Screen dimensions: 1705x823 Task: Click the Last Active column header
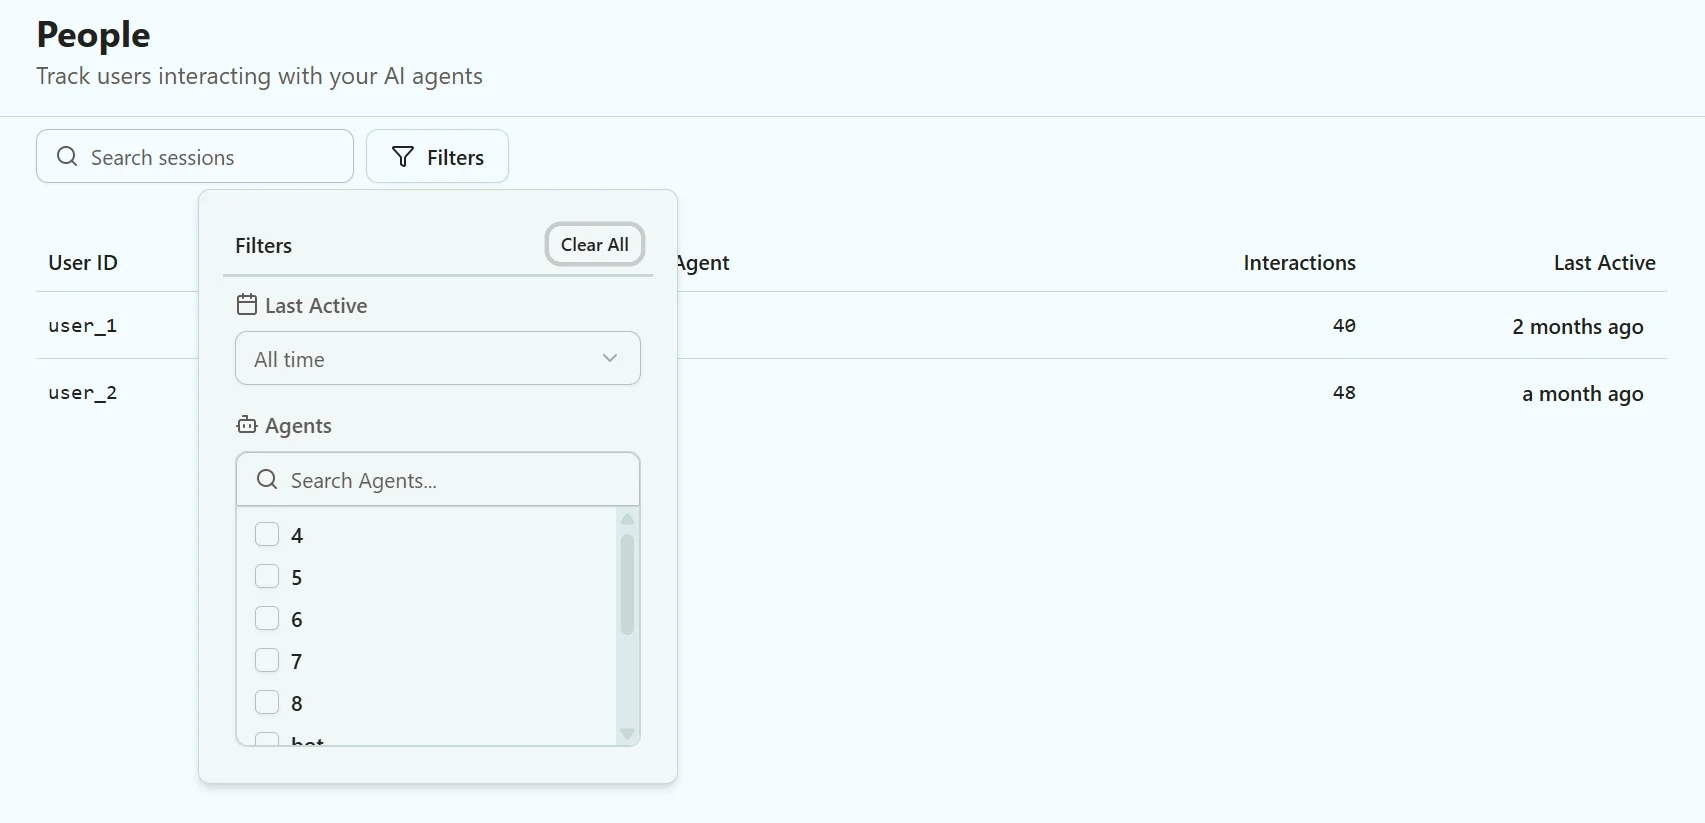(1604, 262)
